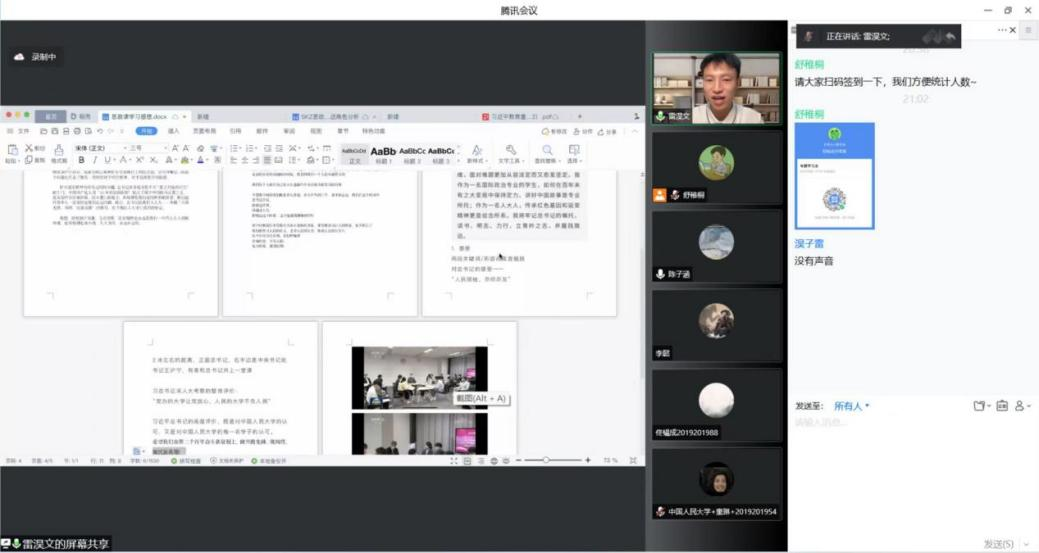Expand the send-to recipient dropdown
The height and width of the screenshot is (553, 1039).
(852, 406)
